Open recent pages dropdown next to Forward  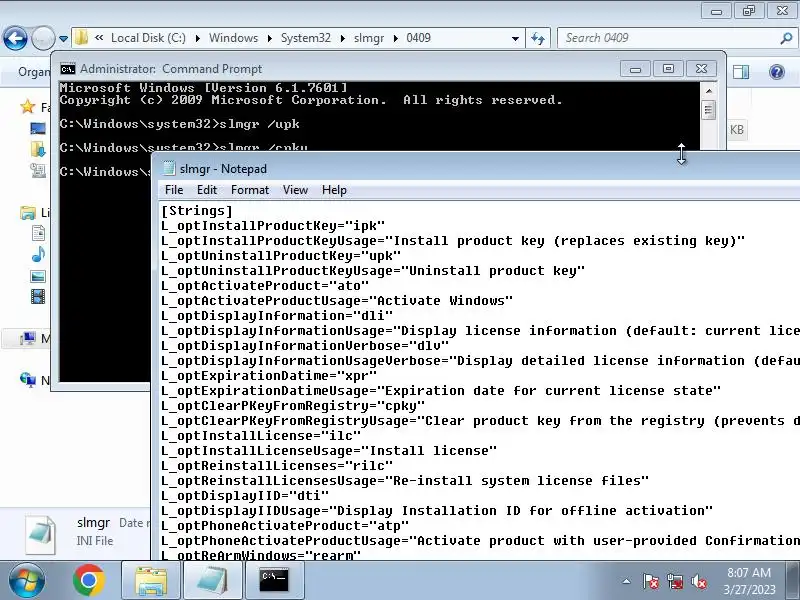pyautogui.click(x=63, y=39)
